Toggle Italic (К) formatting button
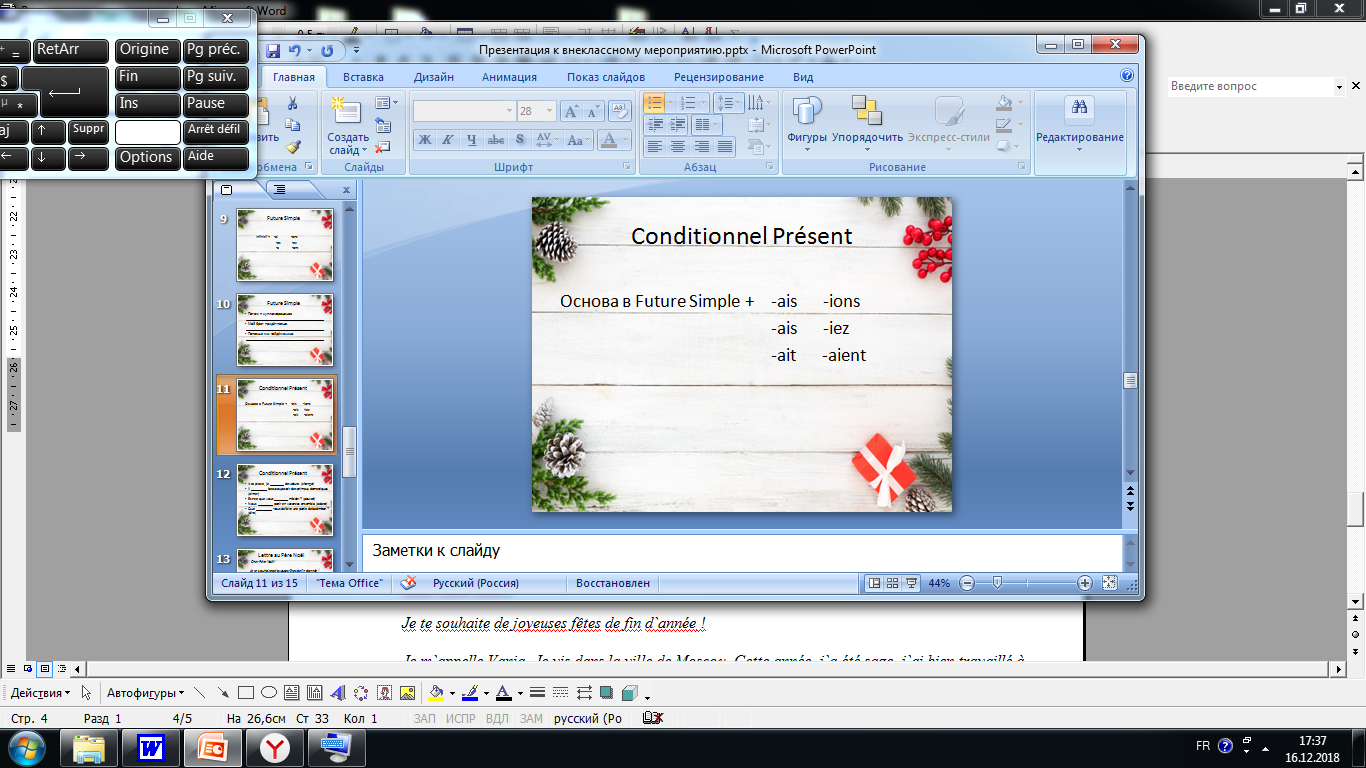The width and height of the screenshot is (1366, 768). [x=447, y=140]
